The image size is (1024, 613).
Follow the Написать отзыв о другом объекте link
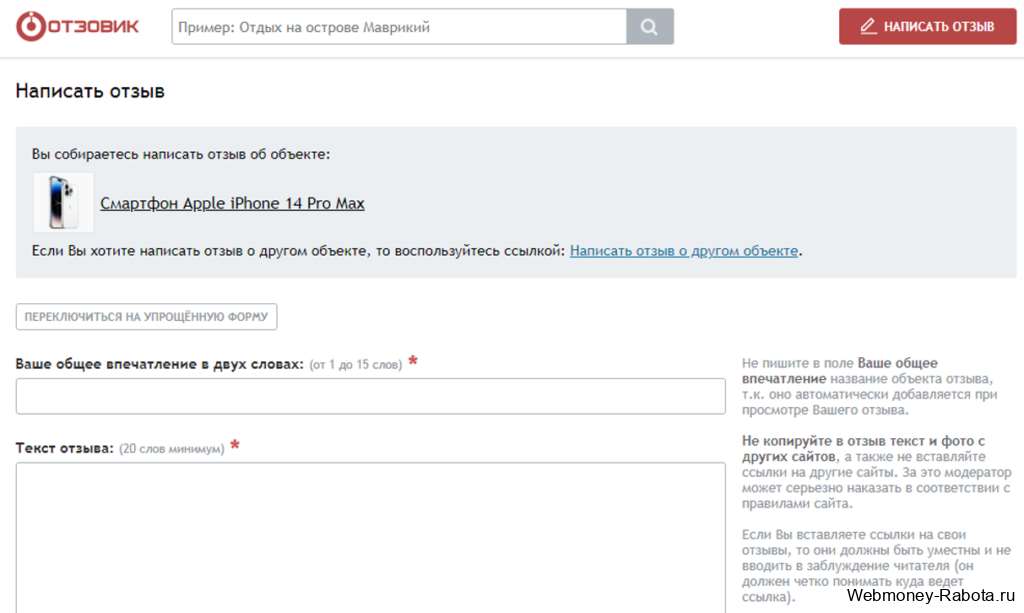click(684, 251)
